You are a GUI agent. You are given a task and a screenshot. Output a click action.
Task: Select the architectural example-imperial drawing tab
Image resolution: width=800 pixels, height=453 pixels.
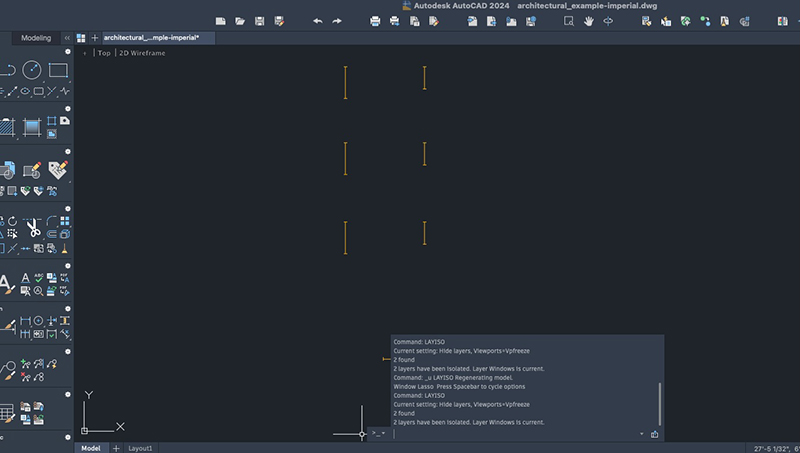[152, 38]
